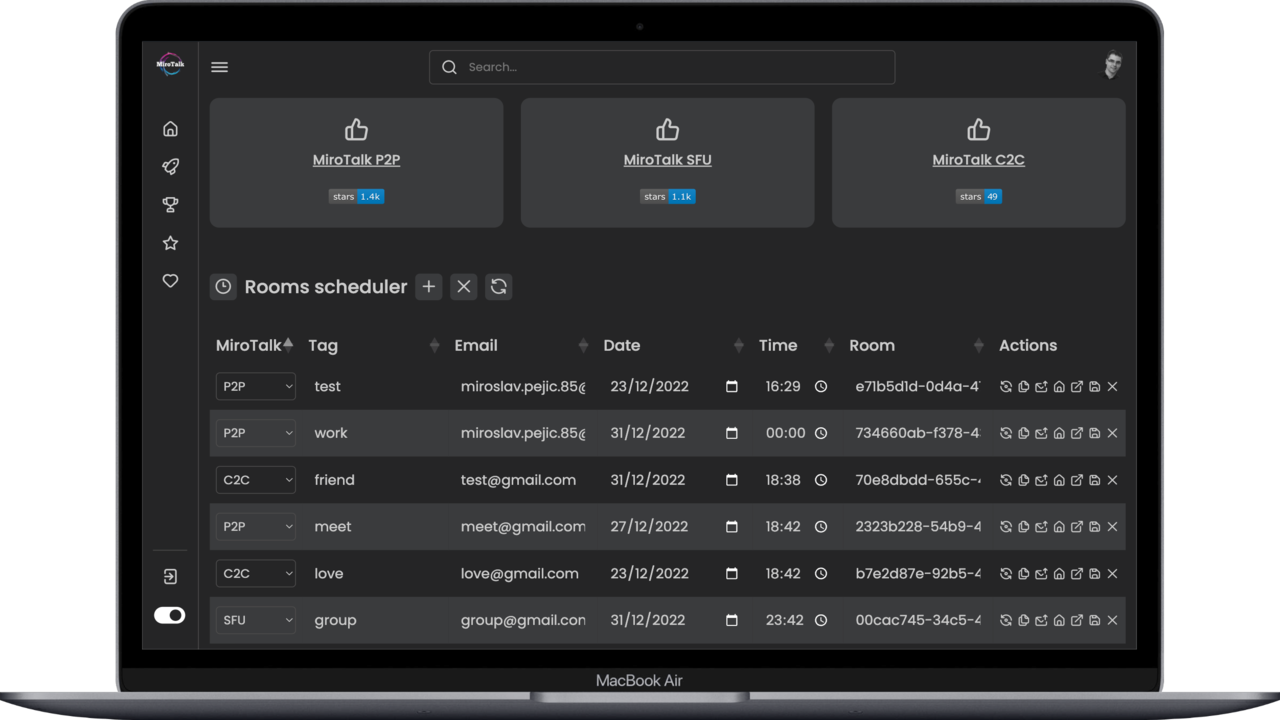Open the hamburger menu at the top left
The height and width of the screenshot is (720, 1280).
click(219, 67)
